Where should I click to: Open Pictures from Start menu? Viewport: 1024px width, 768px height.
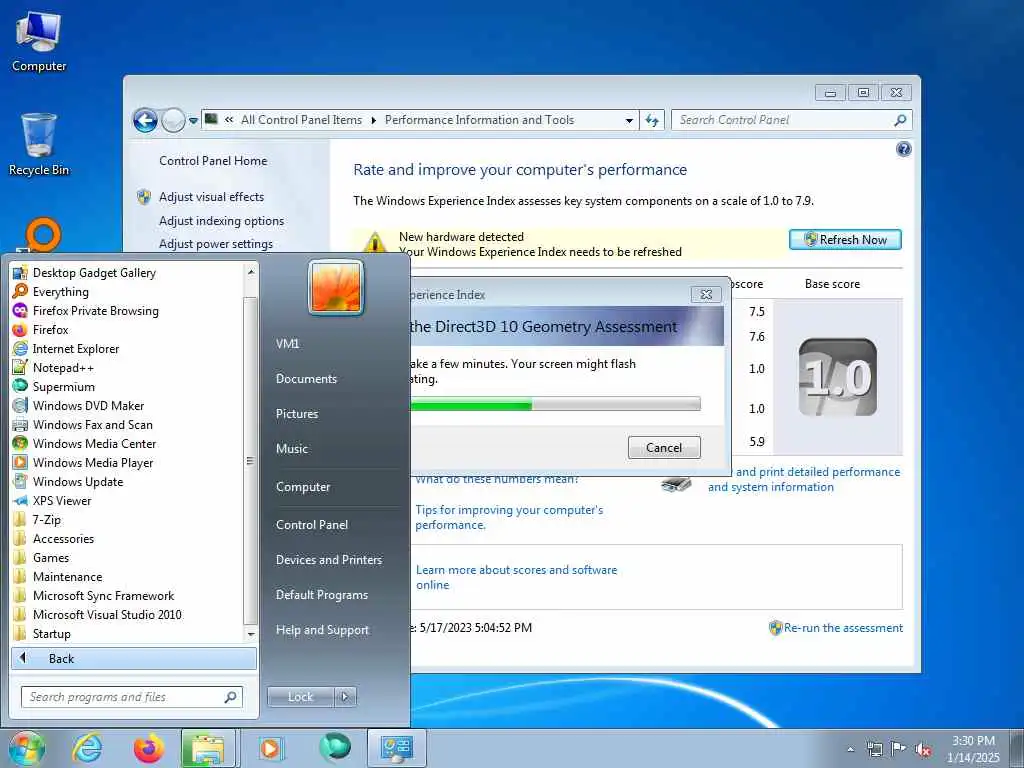[296, 414]
